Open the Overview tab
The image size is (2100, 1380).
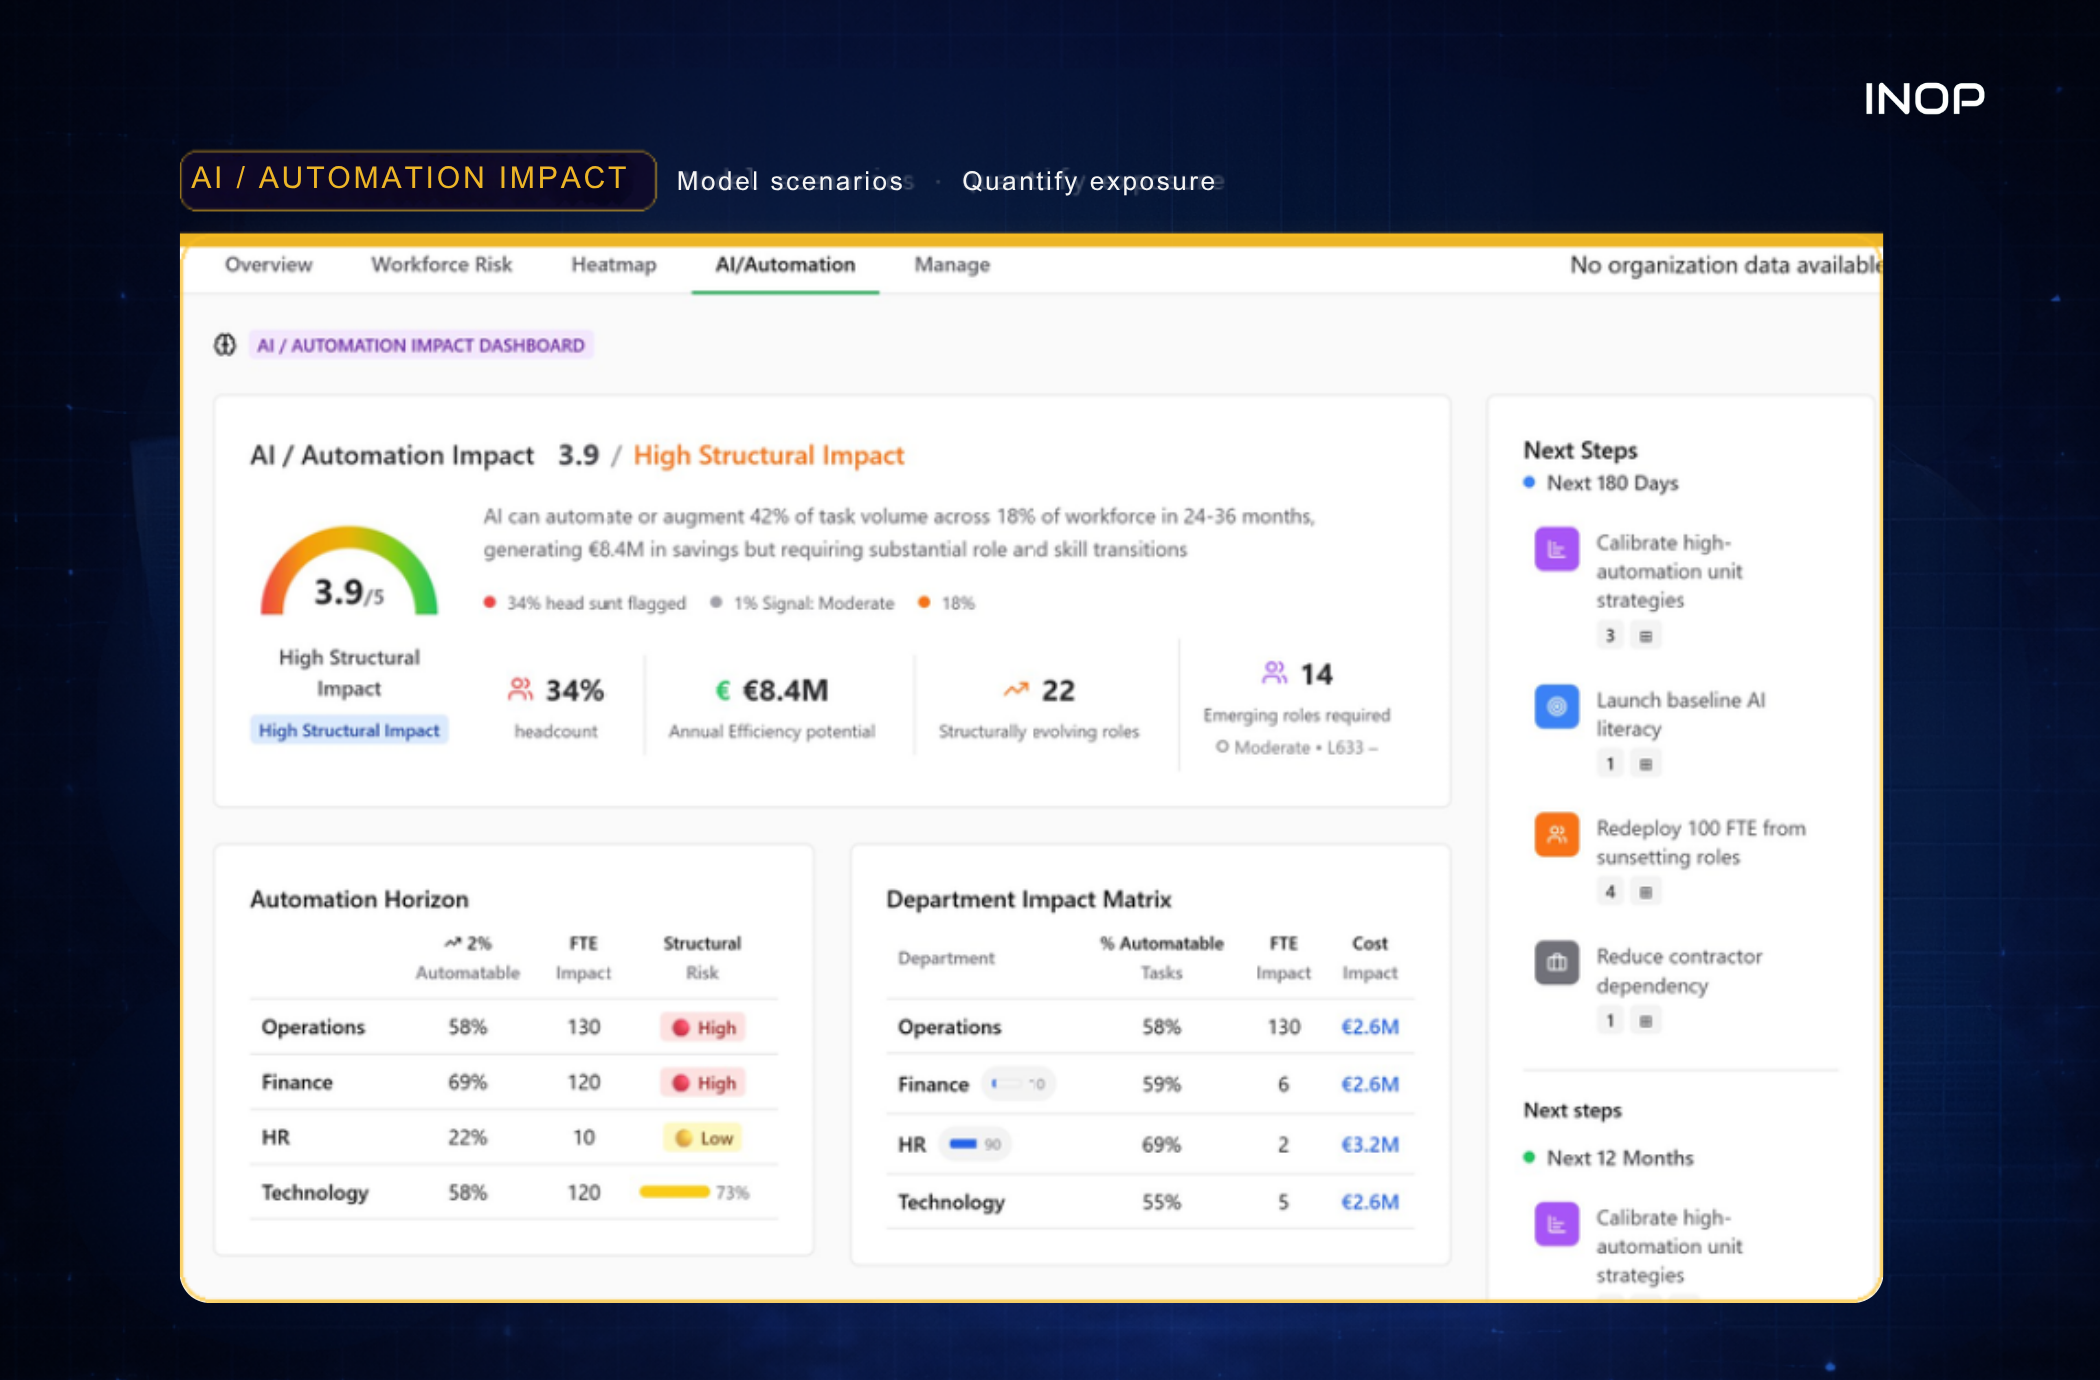(x=268, y=265)
